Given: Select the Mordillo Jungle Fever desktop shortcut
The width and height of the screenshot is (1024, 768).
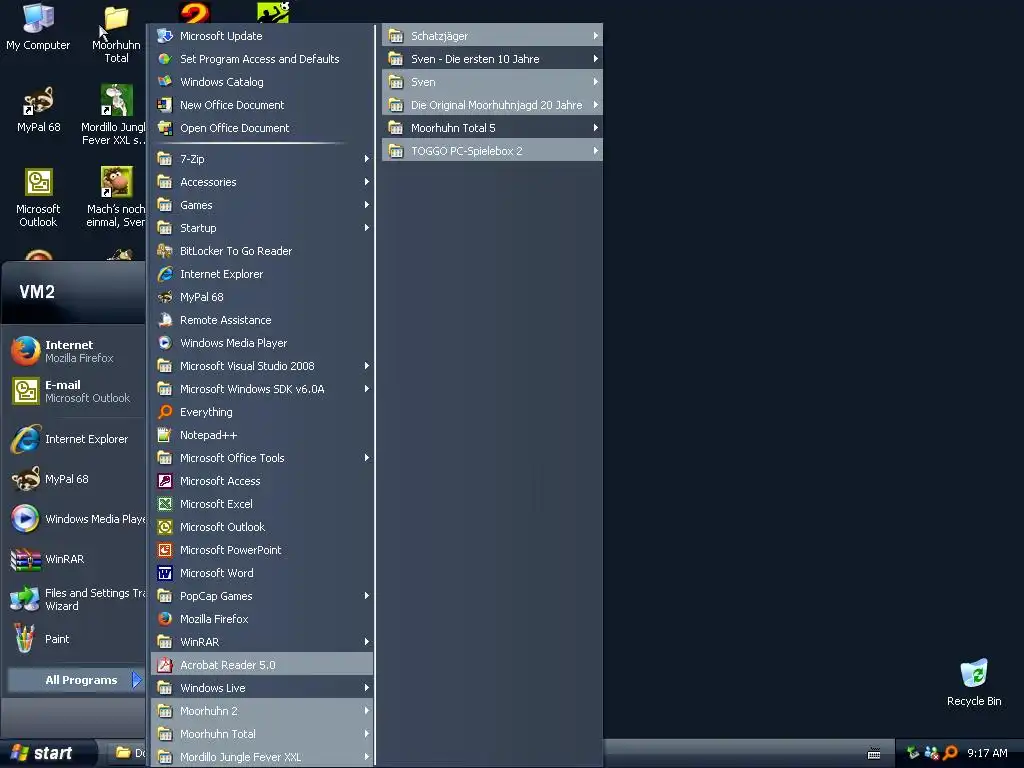Looking at the screenshot, I should pyautogui.click(x=115, y=116).
